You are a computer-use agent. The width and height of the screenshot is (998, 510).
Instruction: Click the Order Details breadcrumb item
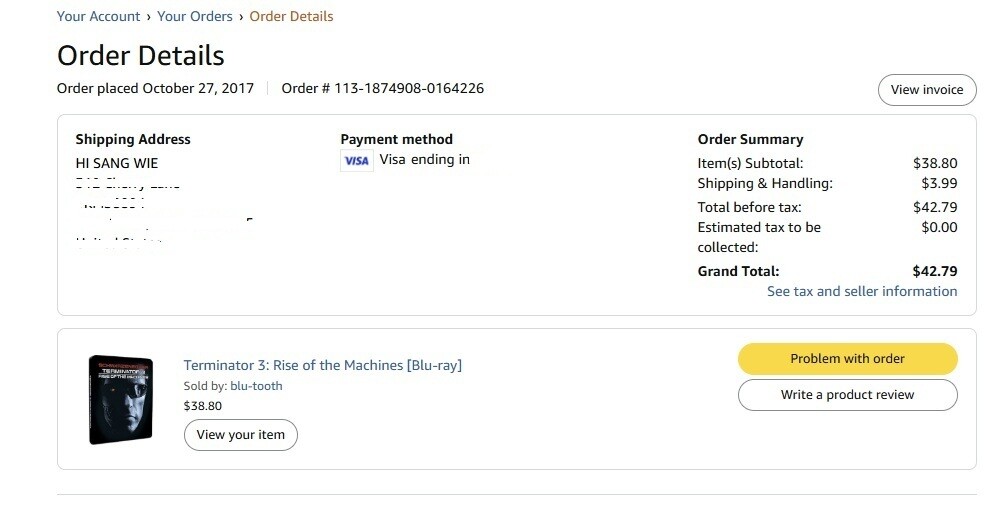(291, 16)
